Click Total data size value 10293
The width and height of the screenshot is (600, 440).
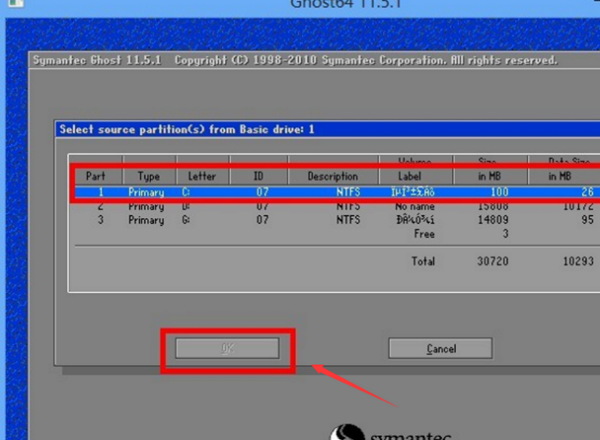578,261
